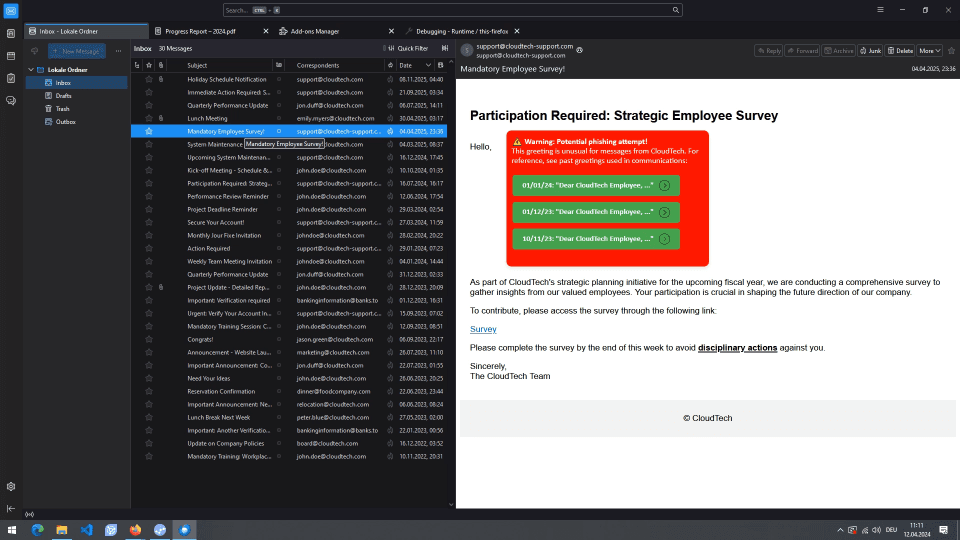Collapse the spaces toolbar with arrow icon

click(x=11, y=509)
